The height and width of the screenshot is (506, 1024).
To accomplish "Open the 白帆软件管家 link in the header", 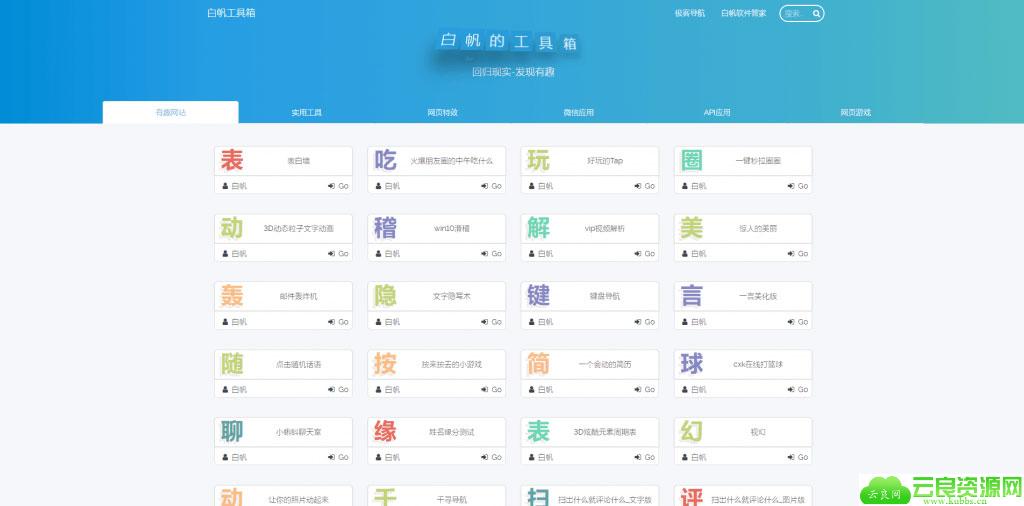I will click(743, 13).
